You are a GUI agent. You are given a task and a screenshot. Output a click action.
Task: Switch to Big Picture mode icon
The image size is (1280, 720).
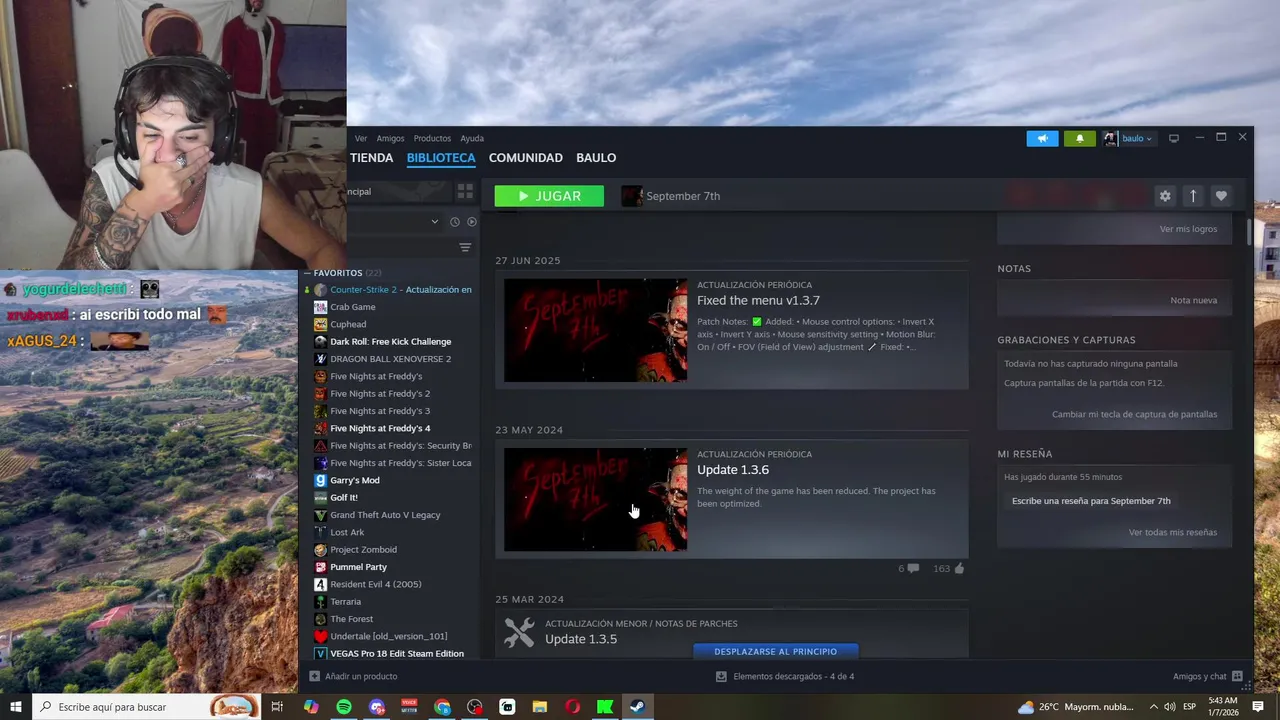coord(1174,138)
